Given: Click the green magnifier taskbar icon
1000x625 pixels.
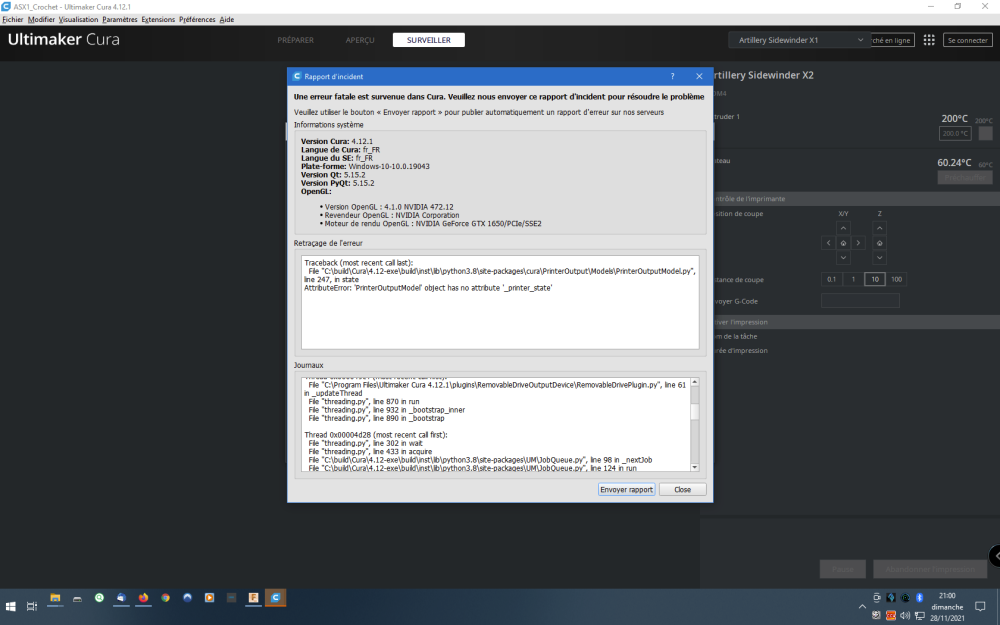Looking at the screenshot, I should 99,598.
